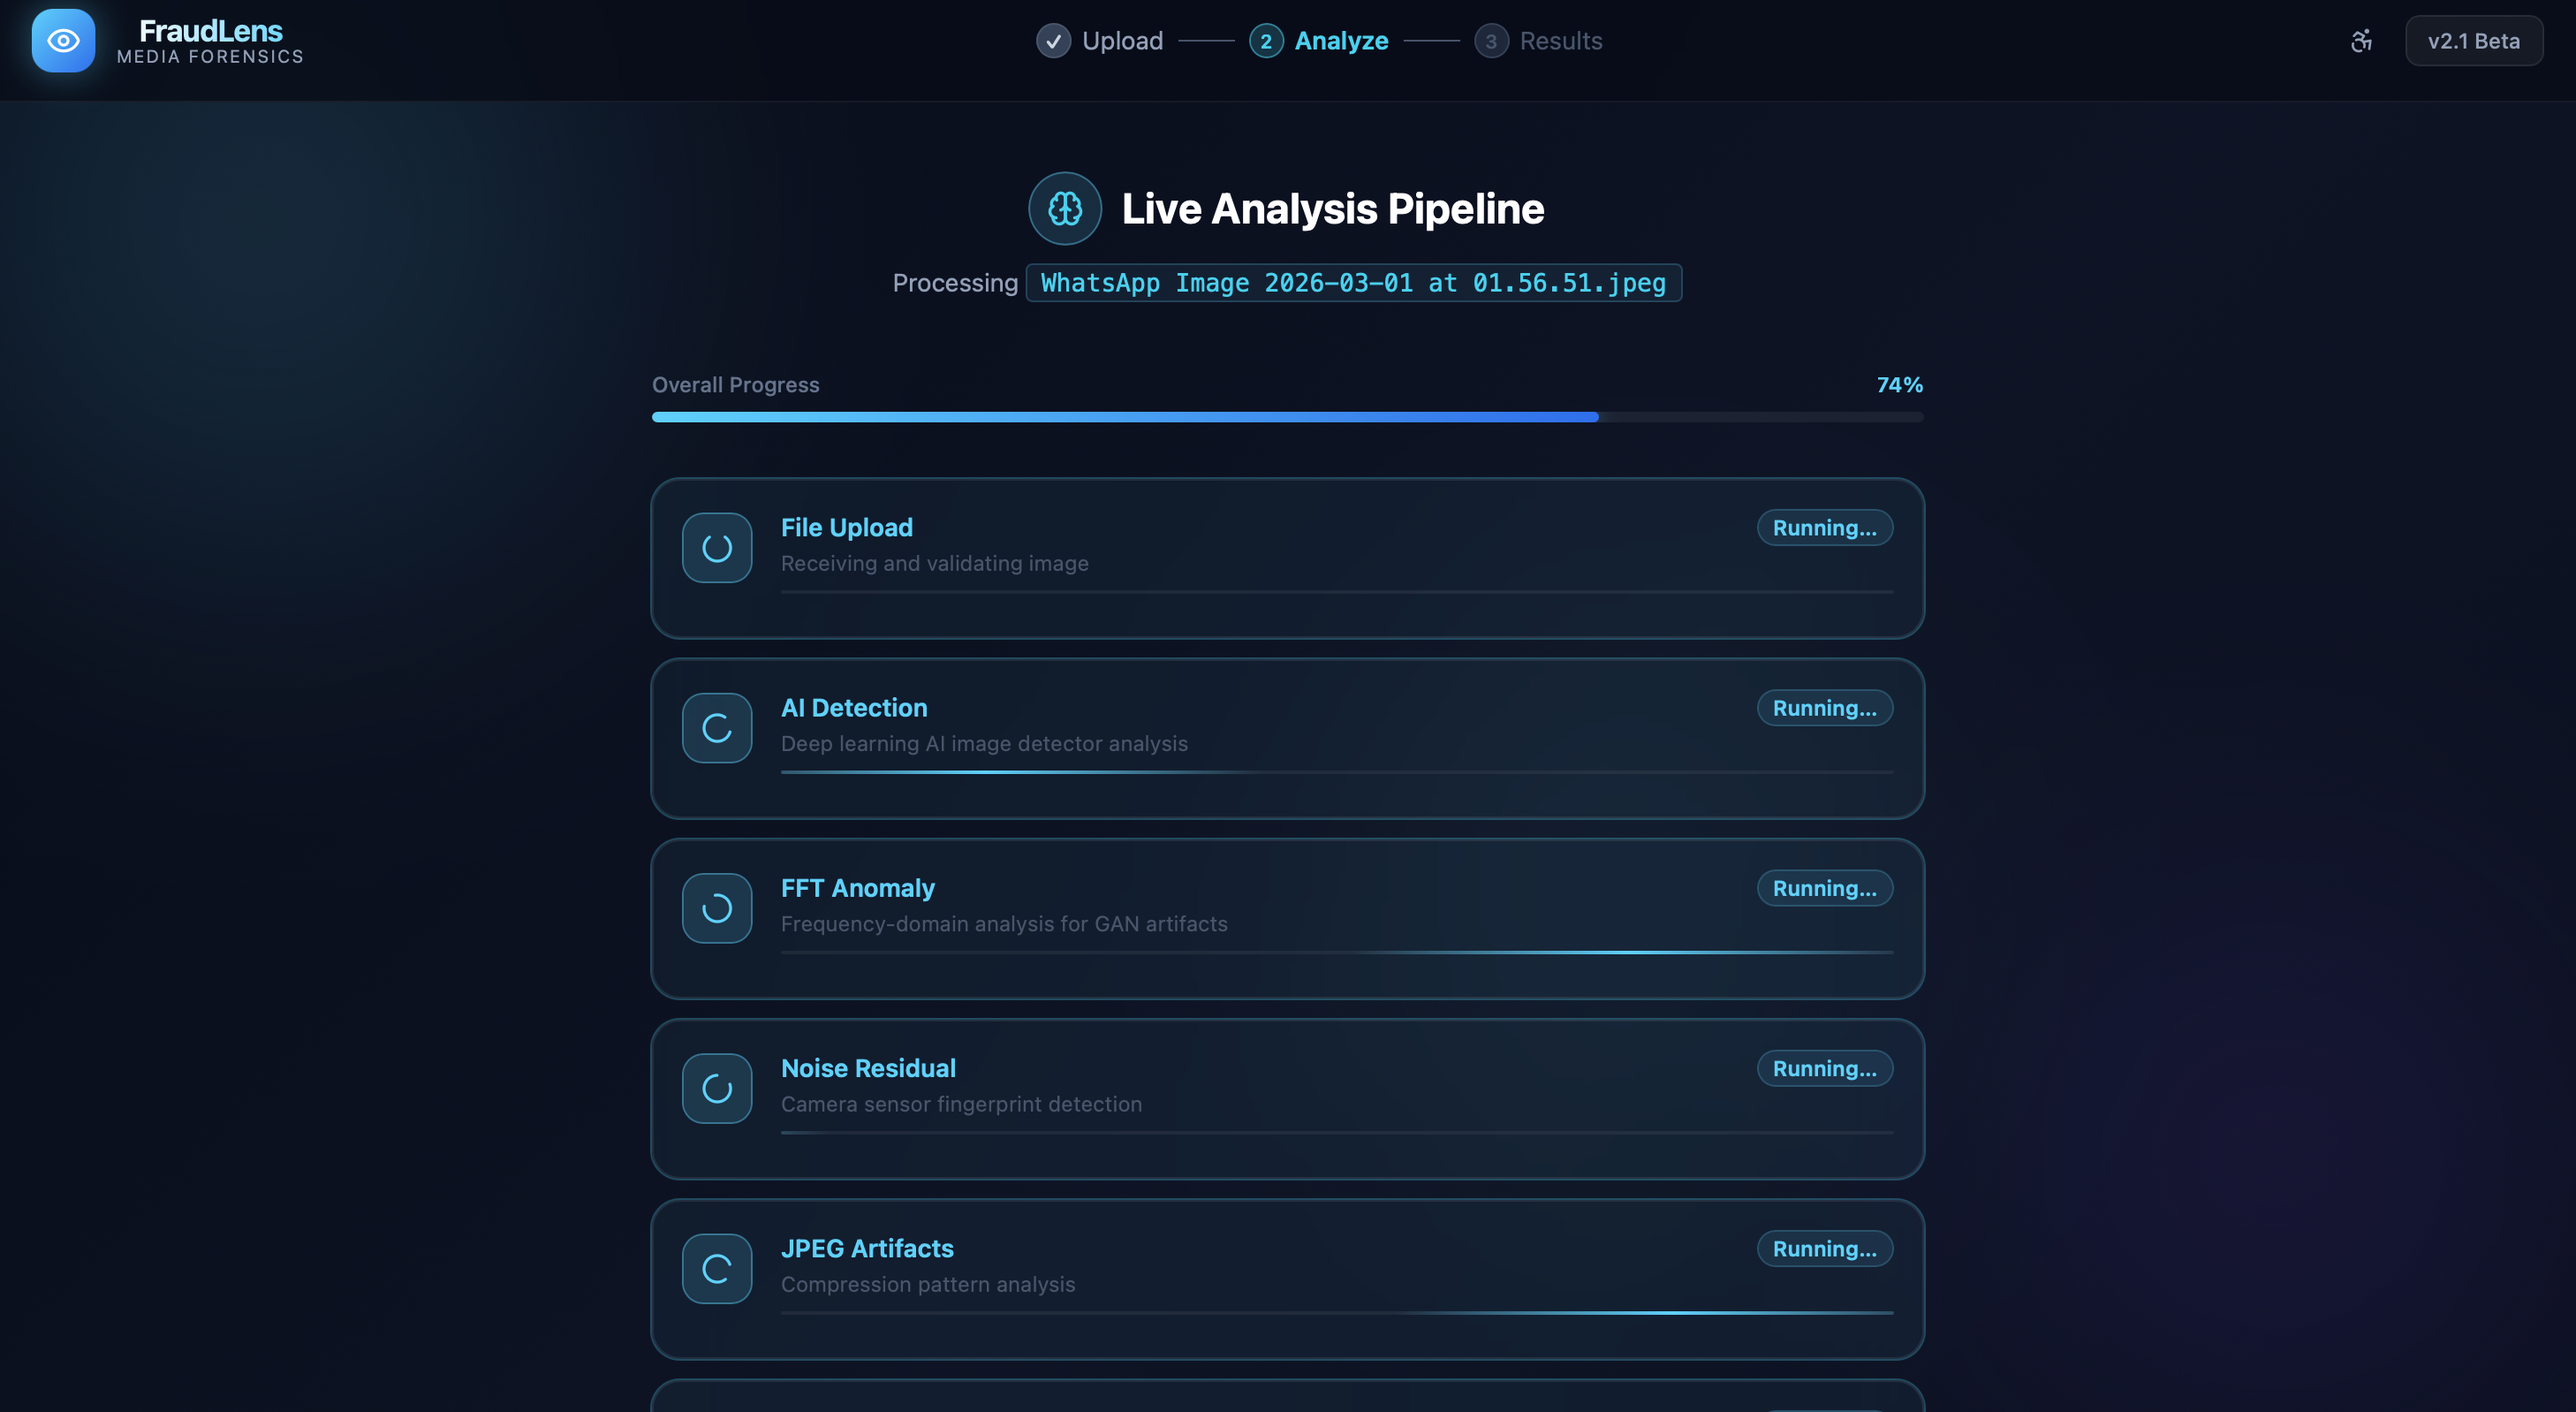Click the FFT Anomaly spinner icon
Viewport: 2576px width, 1412px height.
tap(717, 908)
